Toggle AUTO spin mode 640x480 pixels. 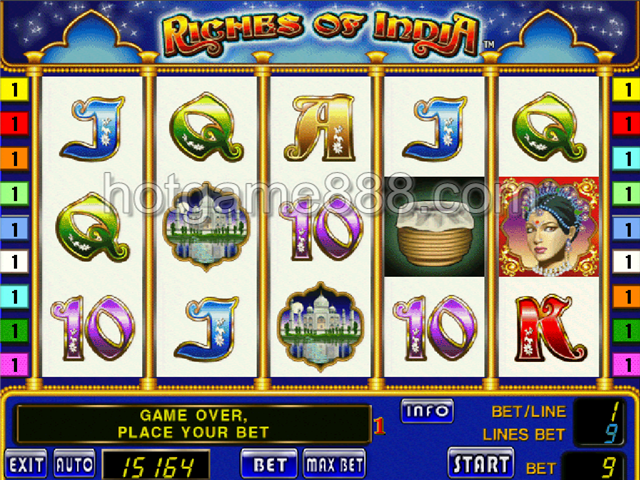74,464
